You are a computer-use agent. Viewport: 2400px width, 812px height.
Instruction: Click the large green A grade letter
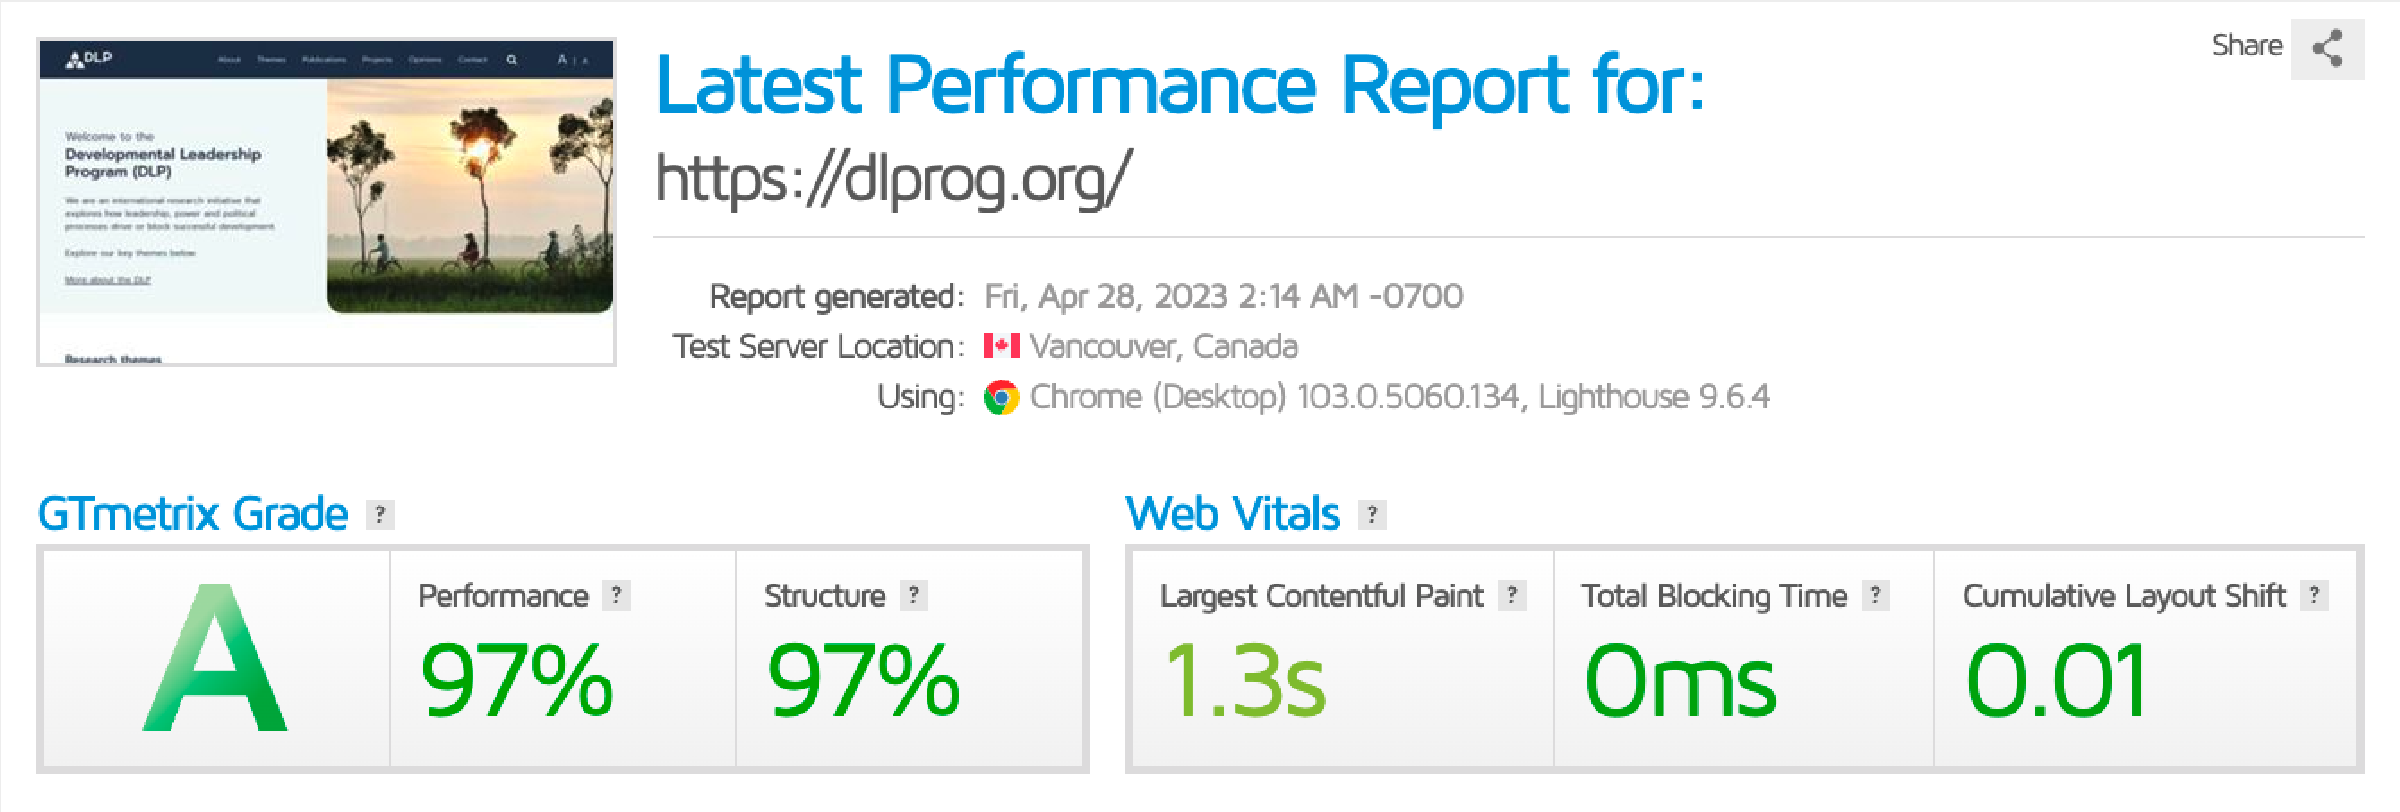pos(216,660)
